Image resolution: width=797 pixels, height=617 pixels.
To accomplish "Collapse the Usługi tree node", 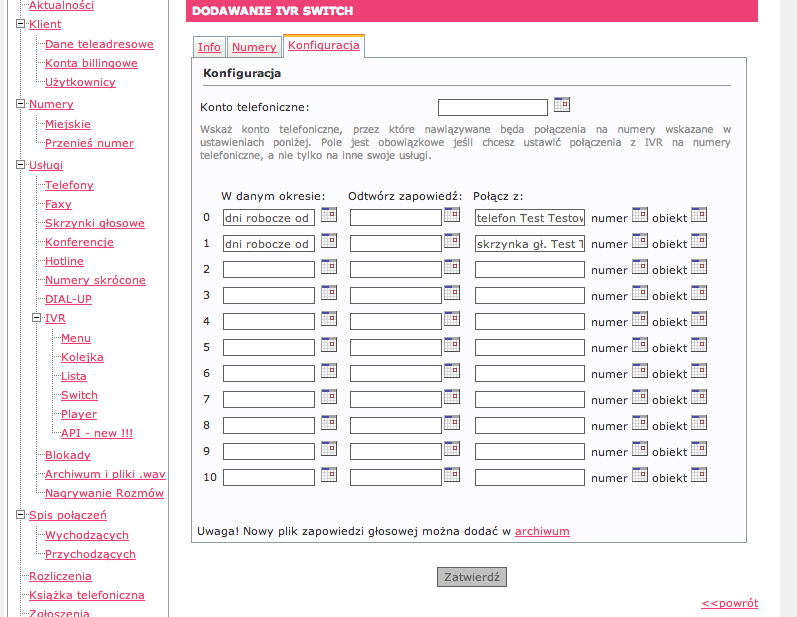I will point(20,165).
